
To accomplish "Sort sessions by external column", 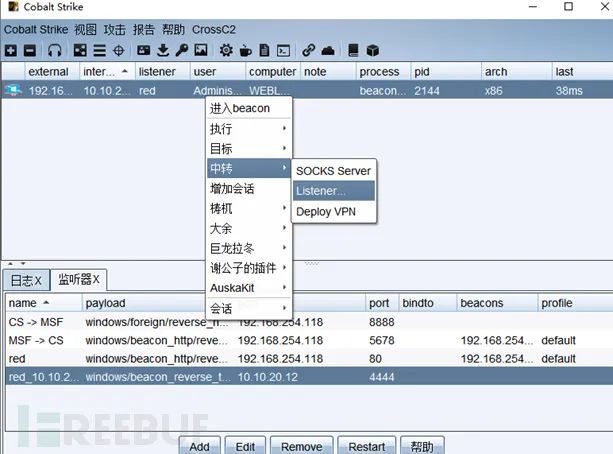I will tap(52, 72).
